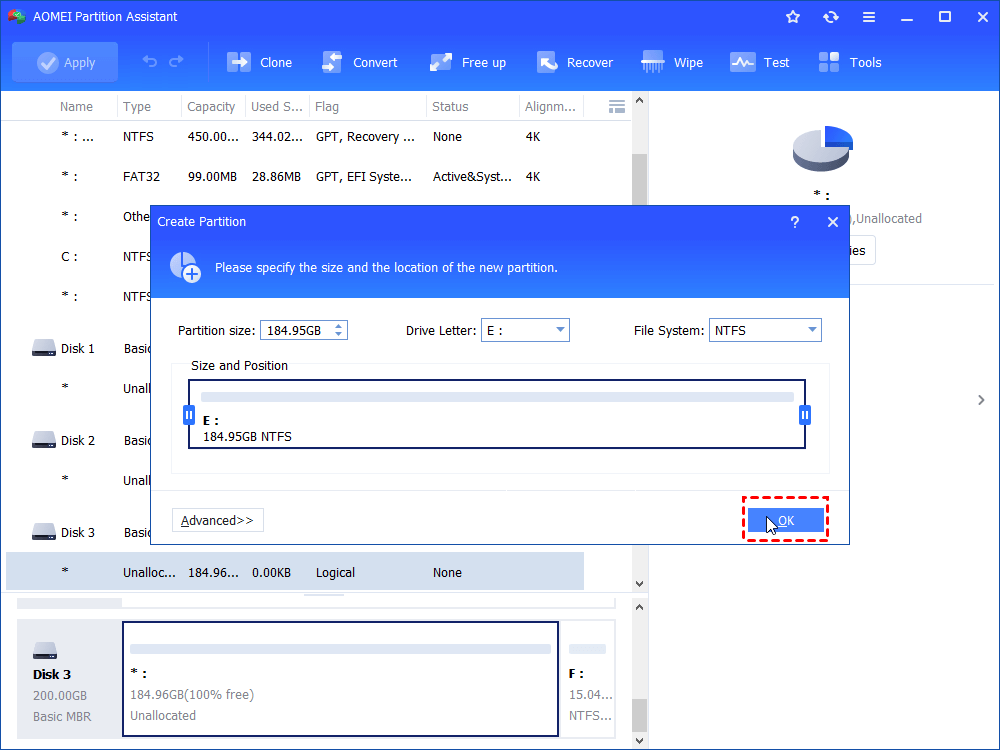Open the Drive Letter dropdown
Image resolution: width=1000 pixels, height=750 pixels.
click(x=525, y=330)
